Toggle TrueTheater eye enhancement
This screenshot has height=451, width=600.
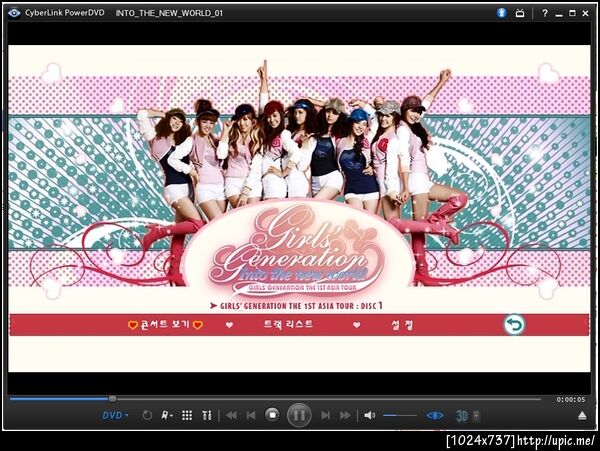click(x=435, y=415)
